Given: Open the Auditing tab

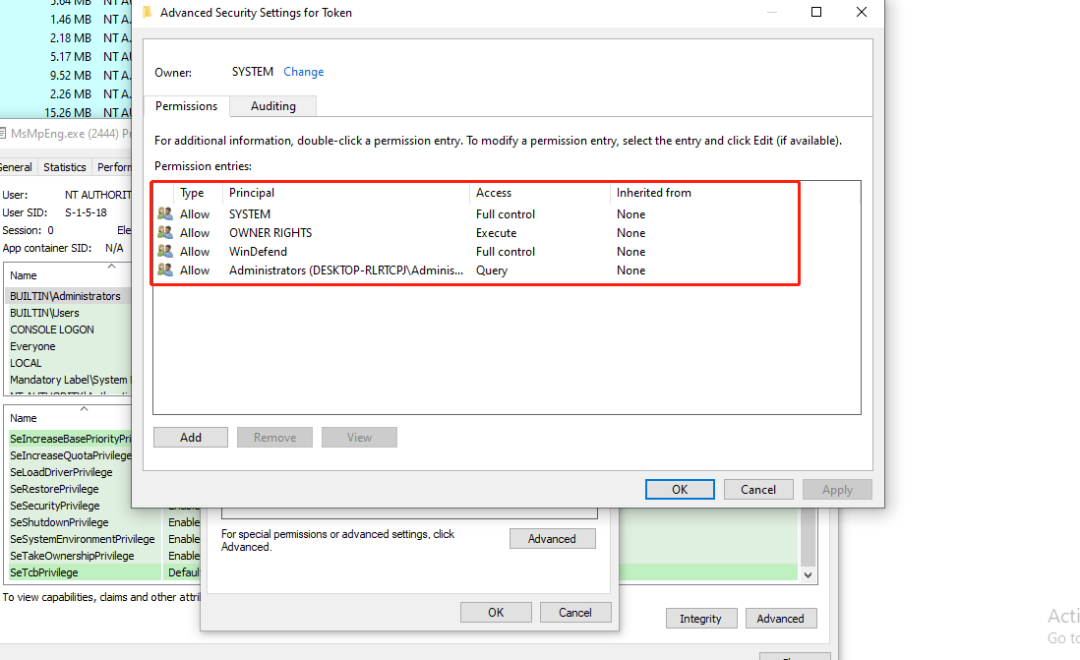Looking at the screenshot, I should [273, 106].
